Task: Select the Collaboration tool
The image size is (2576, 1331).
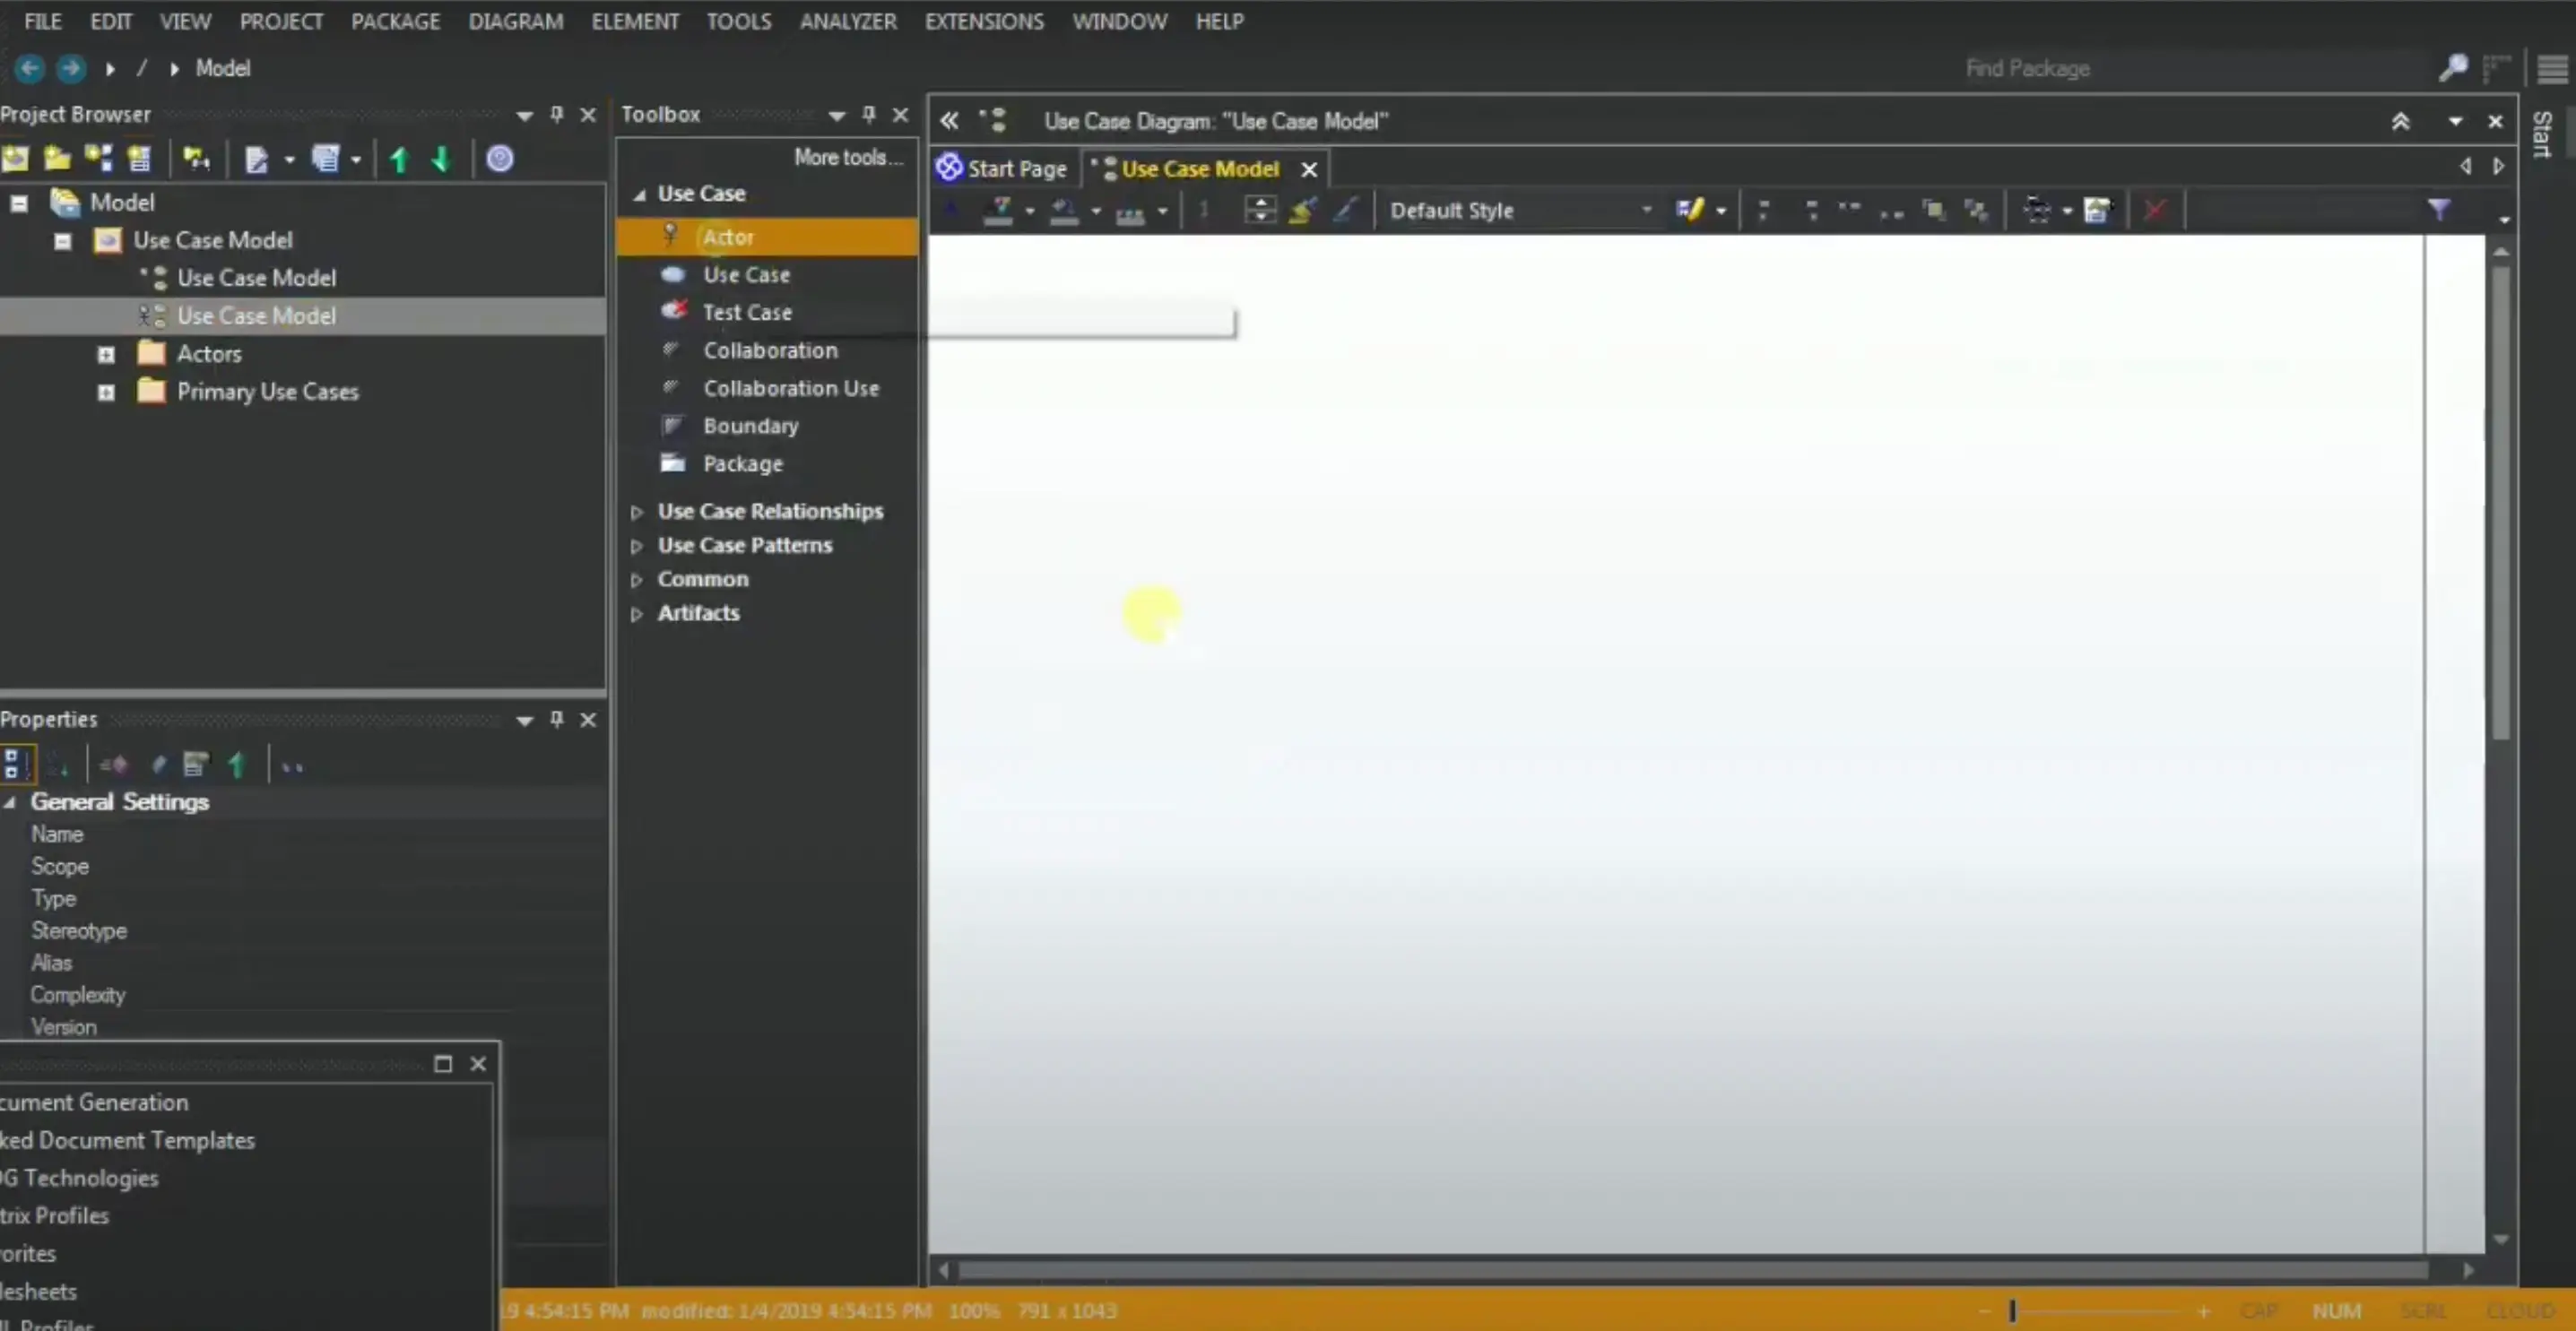Action: tap(770, 350)
